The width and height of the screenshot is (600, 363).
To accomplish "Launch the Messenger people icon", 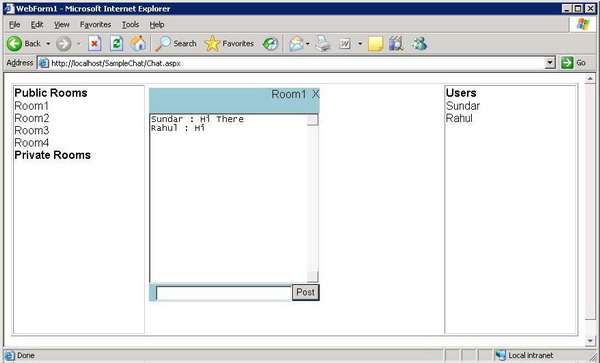I will coord(420,44).
